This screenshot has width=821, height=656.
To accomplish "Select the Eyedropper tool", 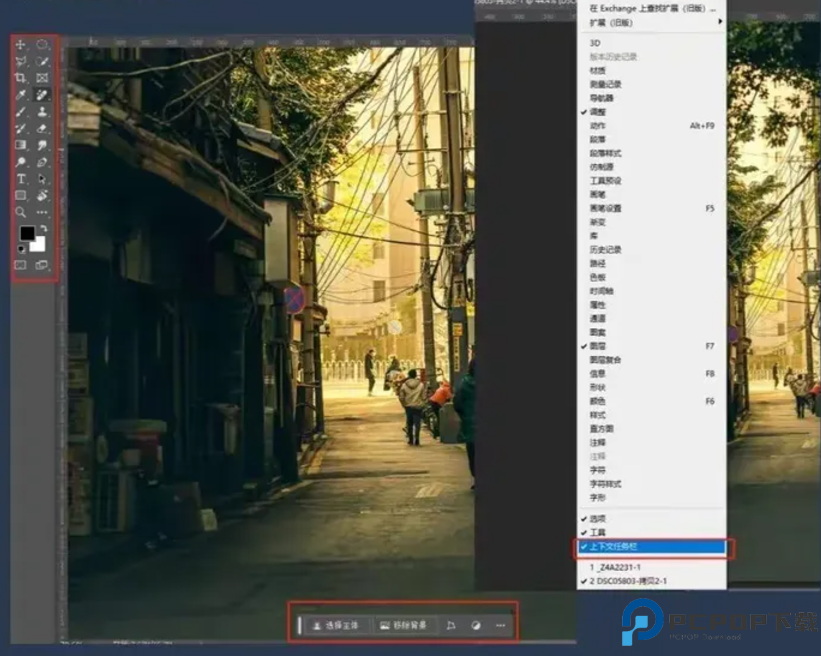I will [20, 95].
